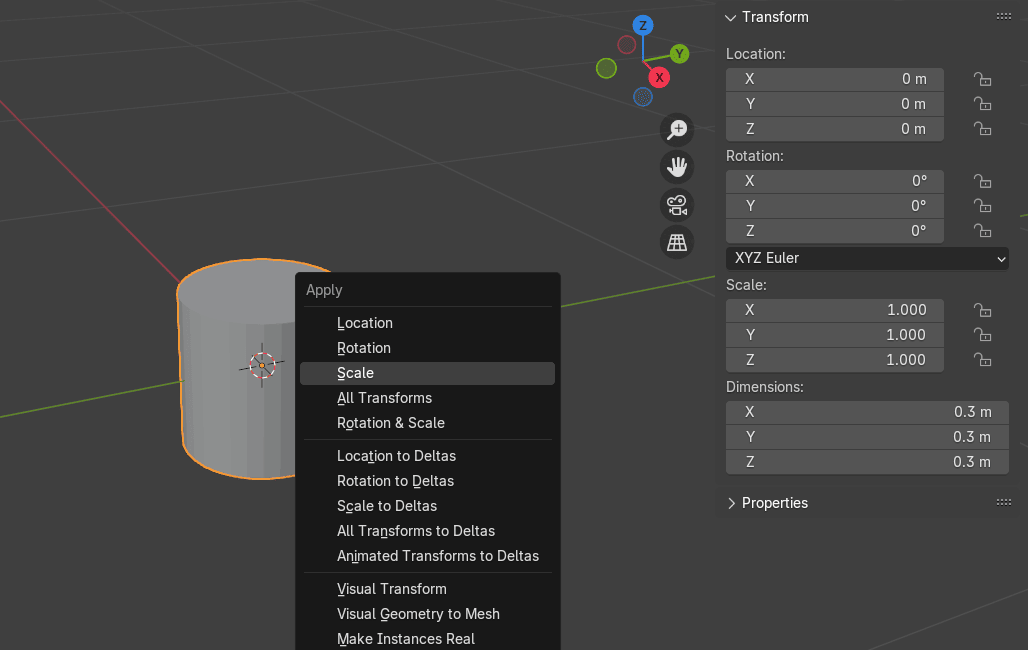Edit the Dimensions Z field
Image resolution: width=1028 pixels, height=650 pixels.
[x=868, y=462]
